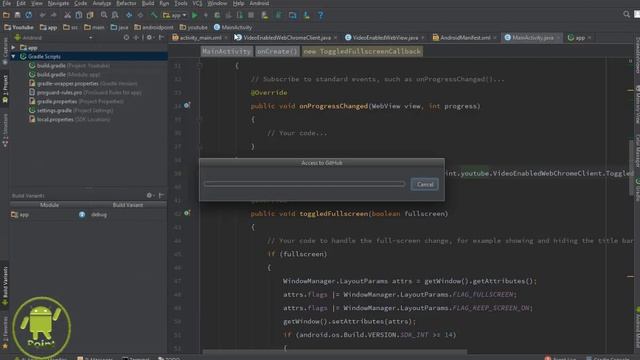Cancel the Access to GitHub dialog
Viewport: 640px width, 360px height.
click(425, 184)
